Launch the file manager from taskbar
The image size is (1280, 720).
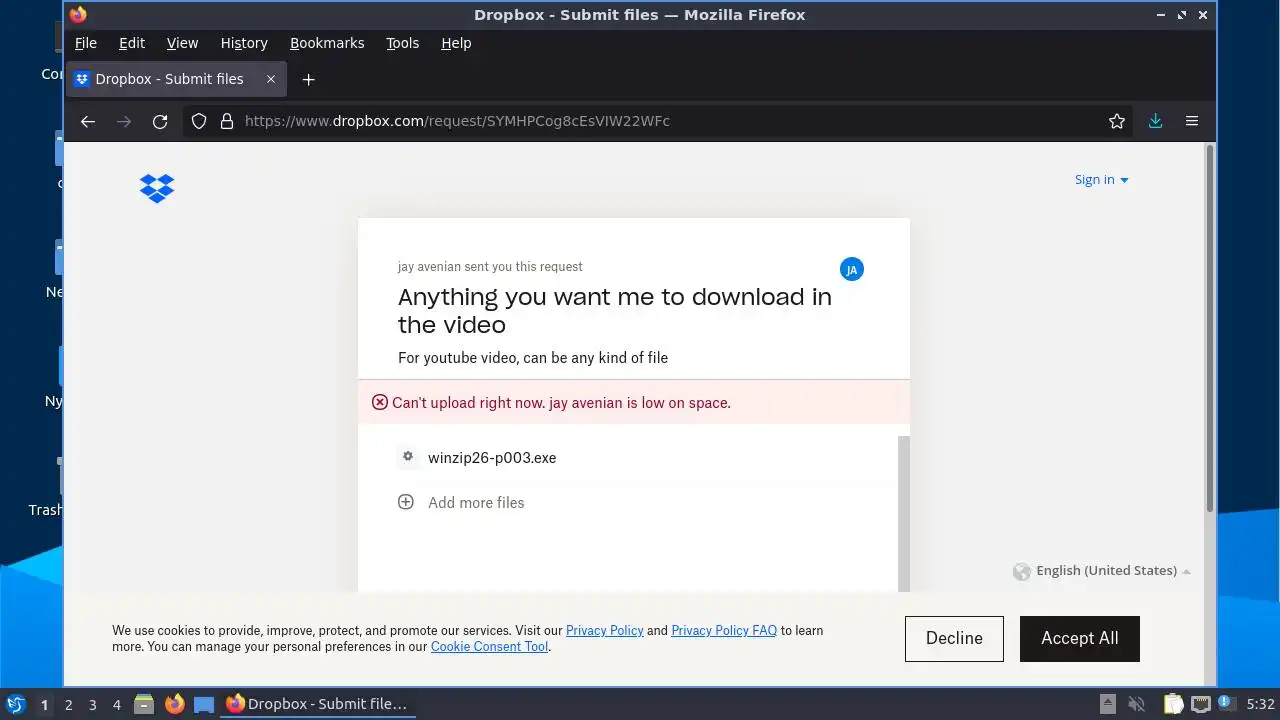[144, 704]
